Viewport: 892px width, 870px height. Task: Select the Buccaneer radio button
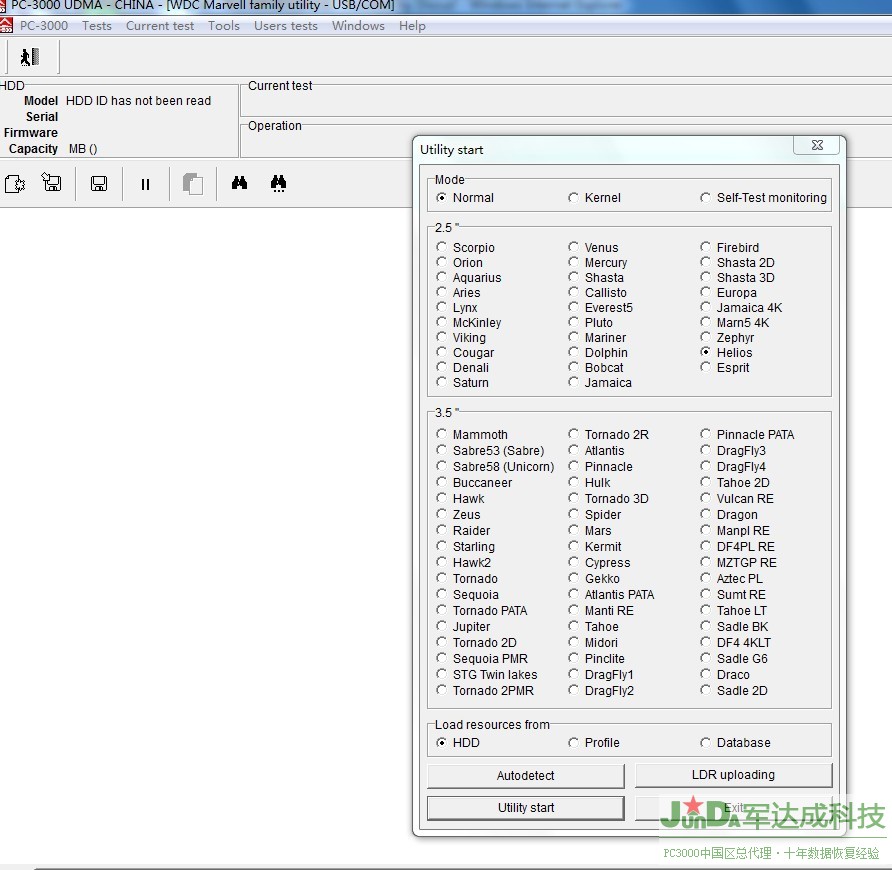coord(441,482)
